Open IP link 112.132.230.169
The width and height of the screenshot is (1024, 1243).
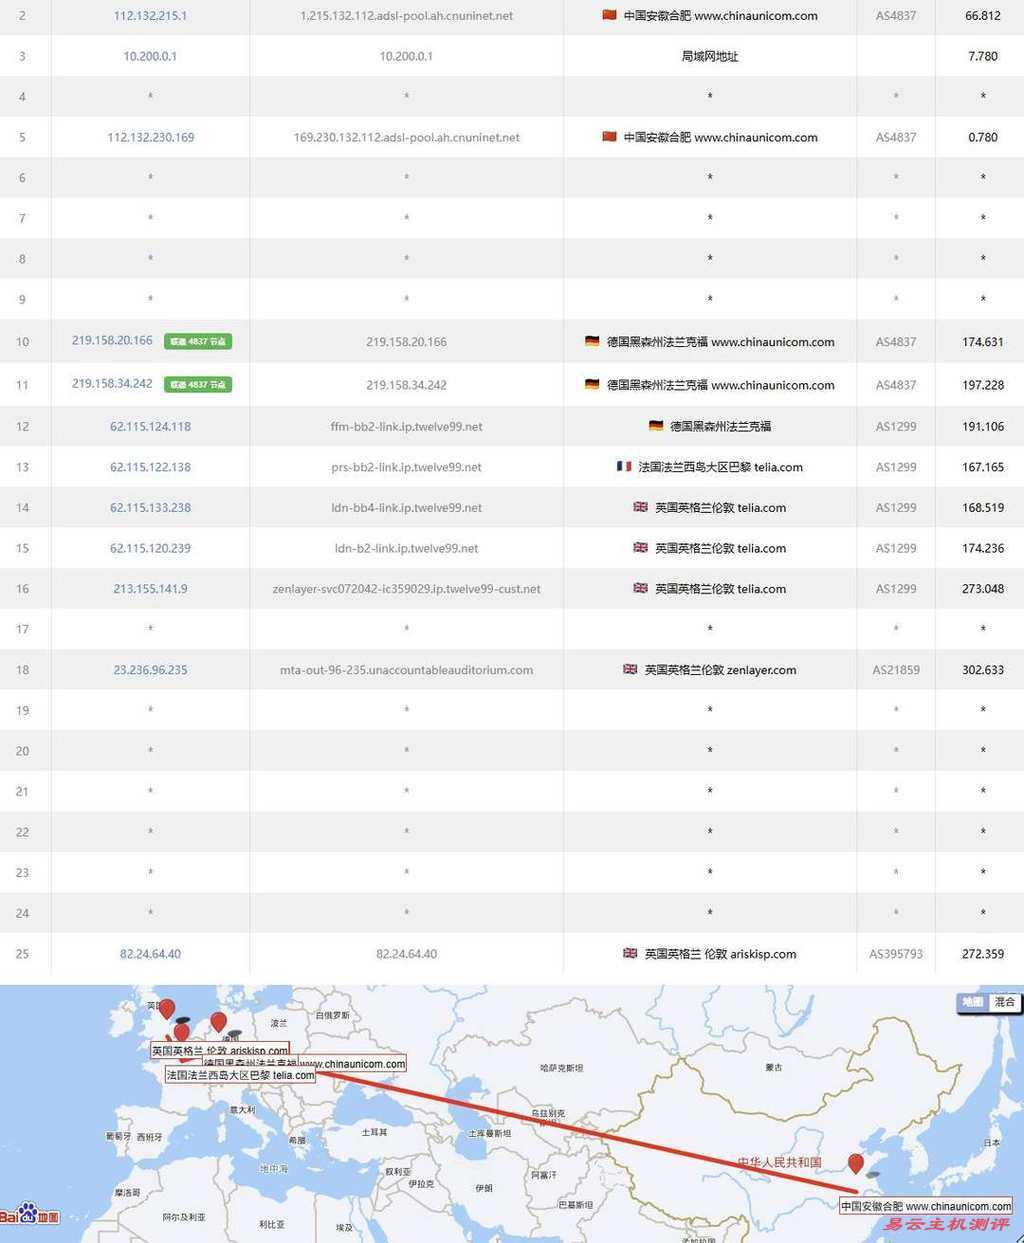(150, 137)
